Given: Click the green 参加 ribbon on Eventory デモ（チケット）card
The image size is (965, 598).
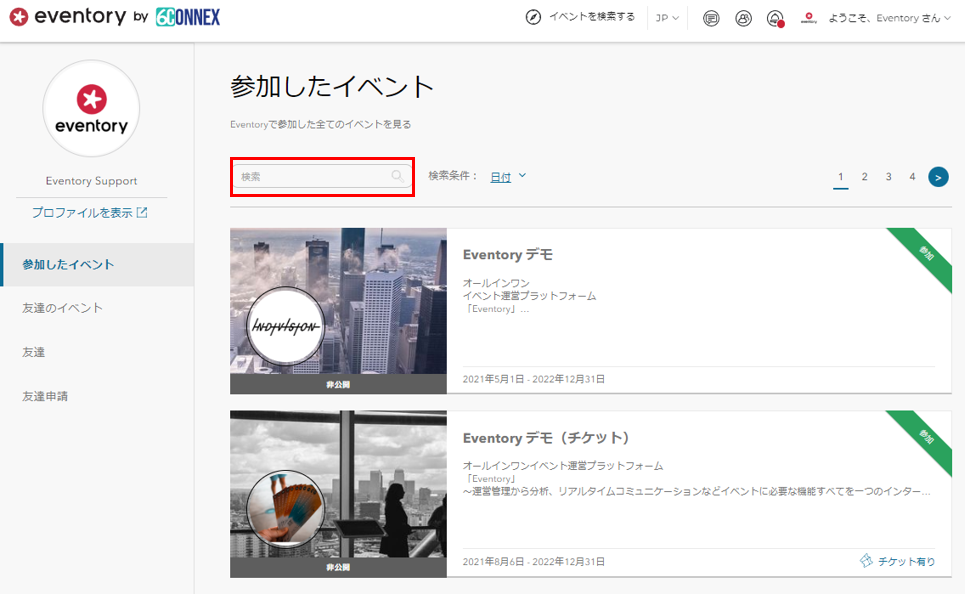Looking at the screenshot, I should [925, 437].
